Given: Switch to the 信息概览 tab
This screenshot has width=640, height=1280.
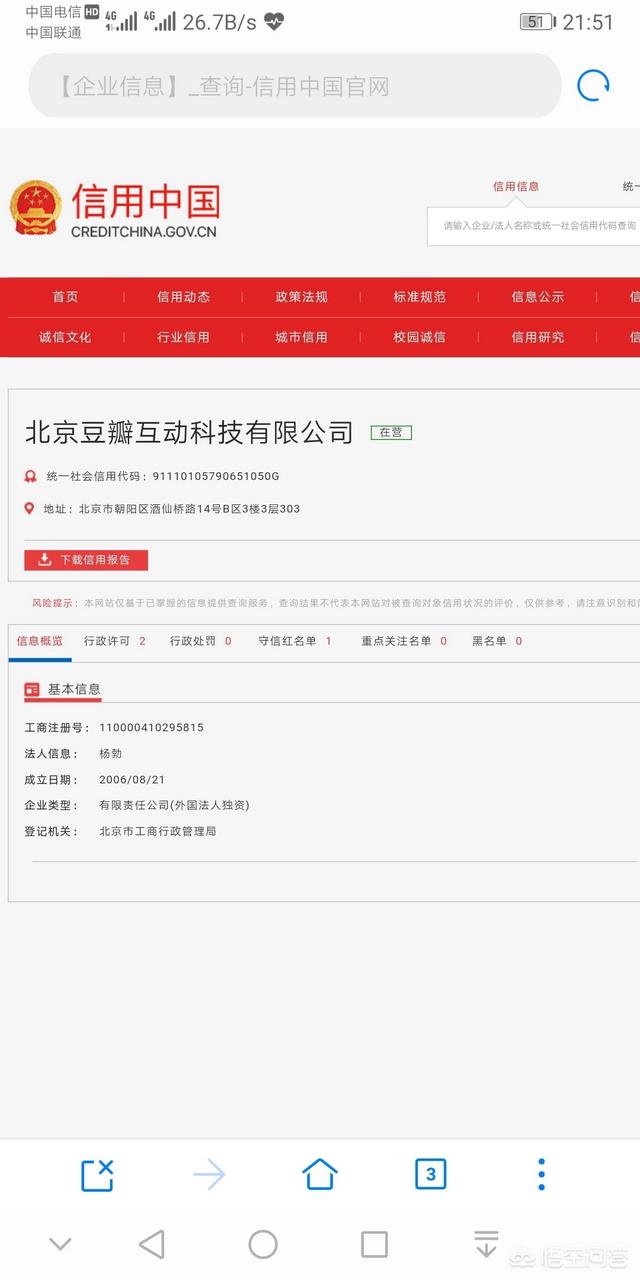Looking at the screenshot, I should [x=40, y=641].
